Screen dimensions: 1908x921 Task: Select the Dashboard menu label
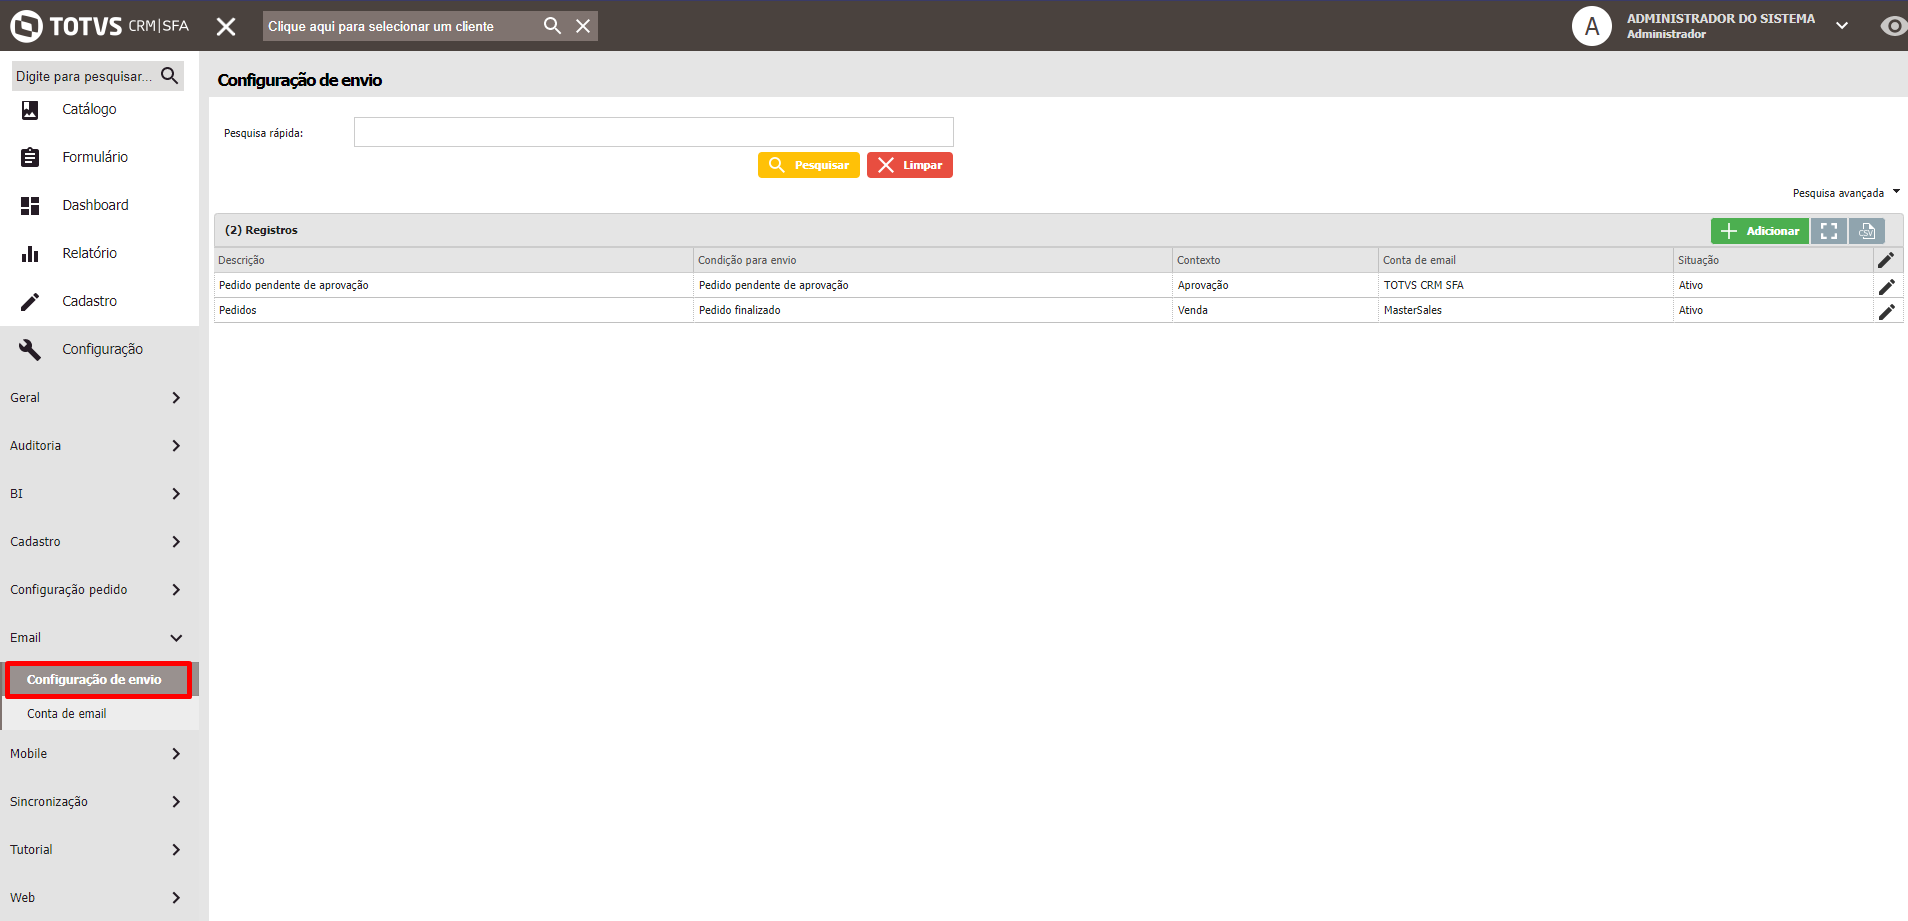click(95, 205)
